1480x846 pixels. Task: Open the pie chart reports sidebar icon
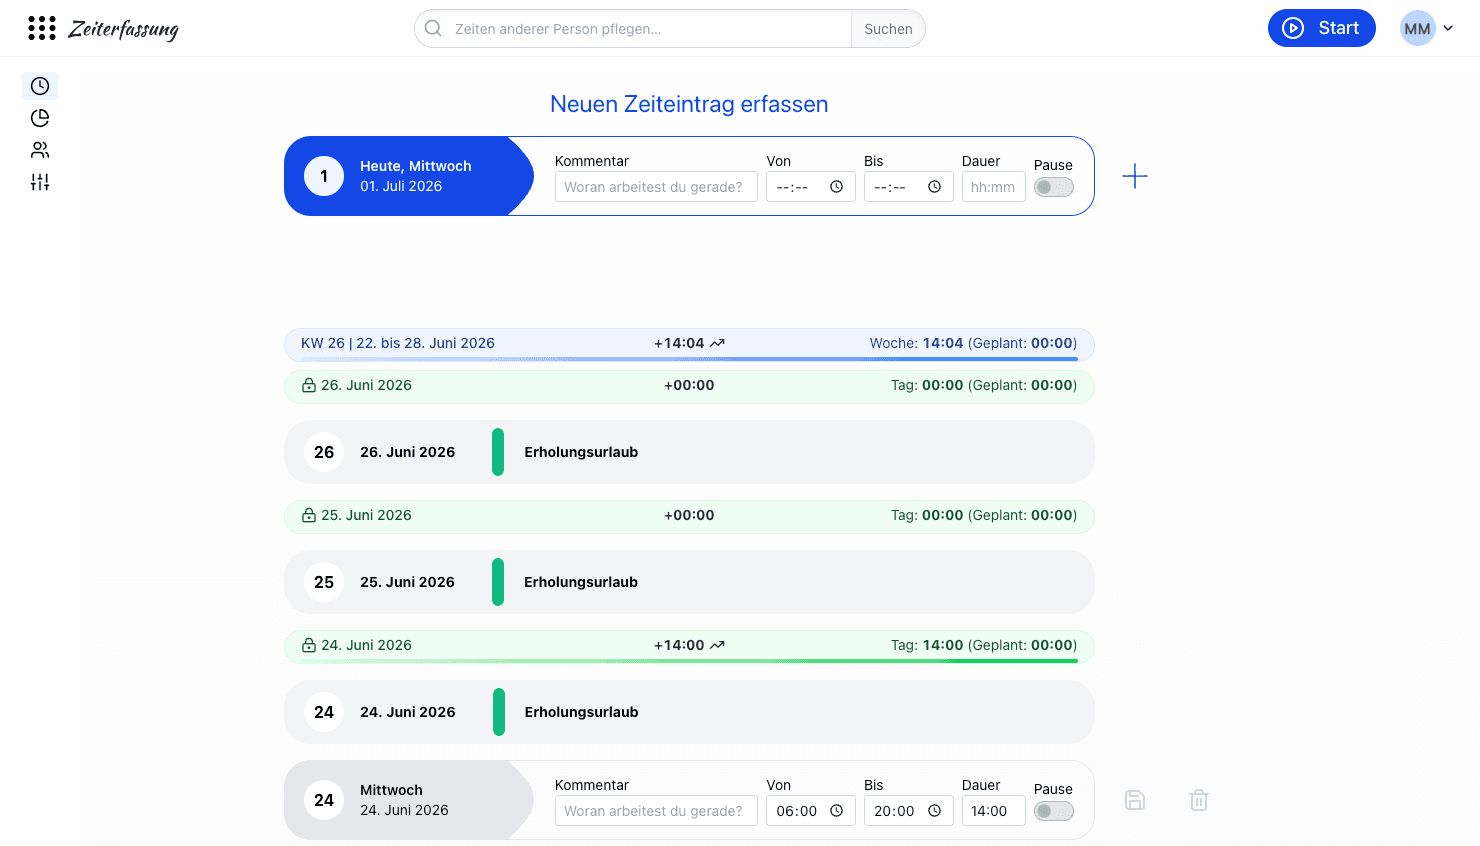click(x=40, y=118)
